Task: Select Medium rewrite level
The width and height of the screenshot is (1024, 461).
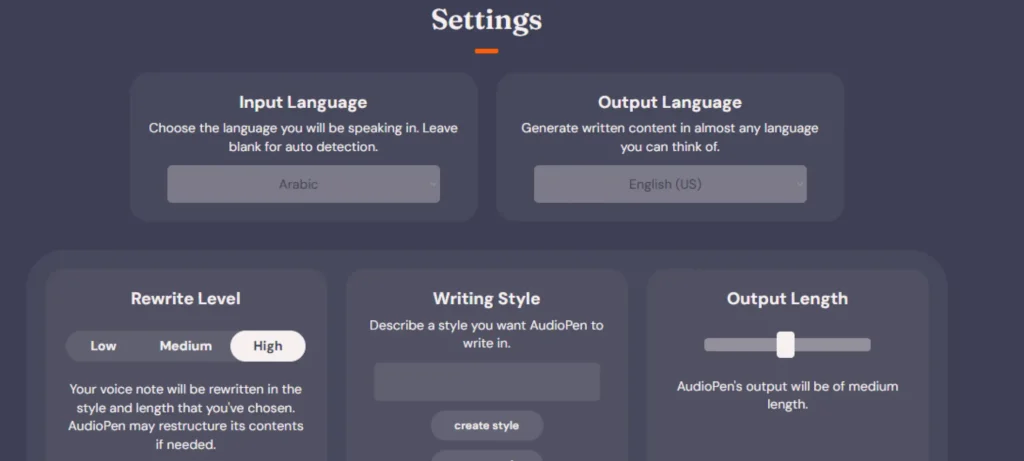Action: click(x=185, y=346)
